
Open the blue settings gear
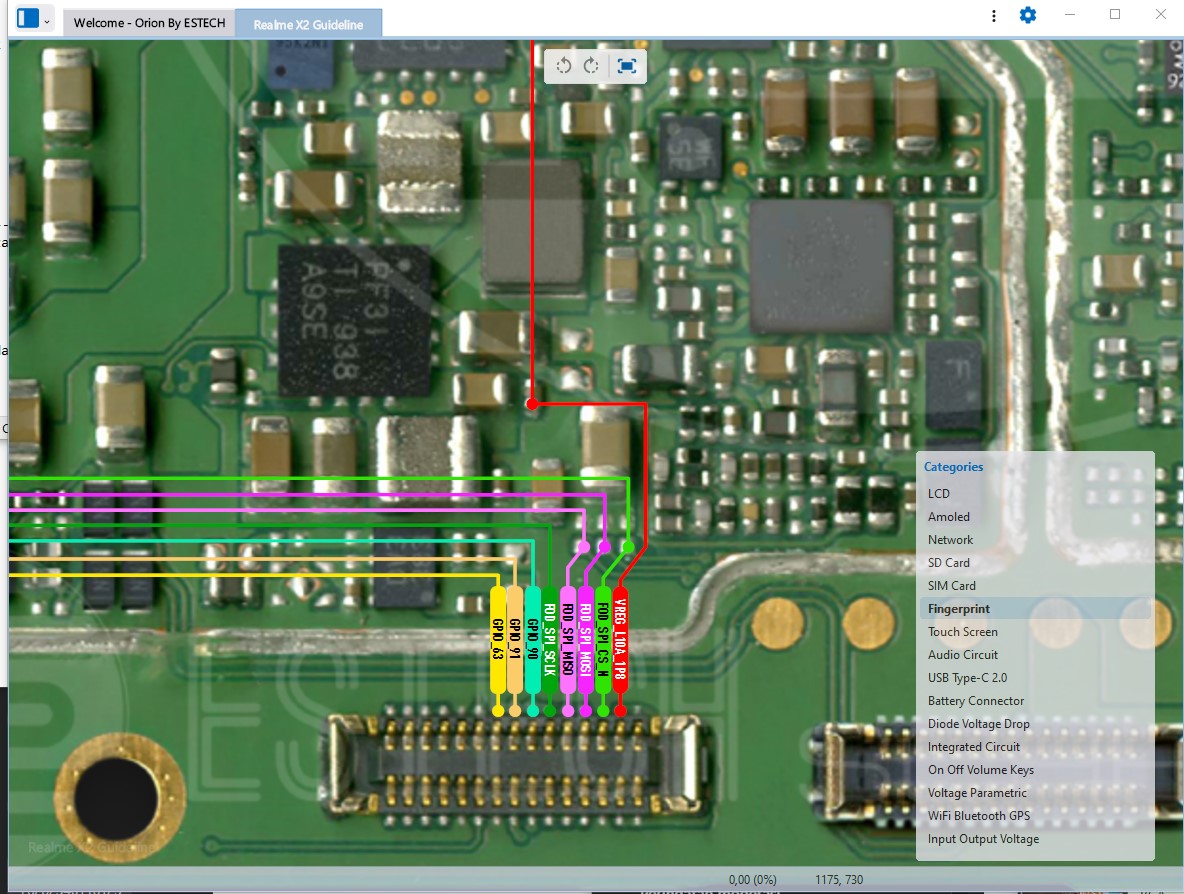point(1028,15)
